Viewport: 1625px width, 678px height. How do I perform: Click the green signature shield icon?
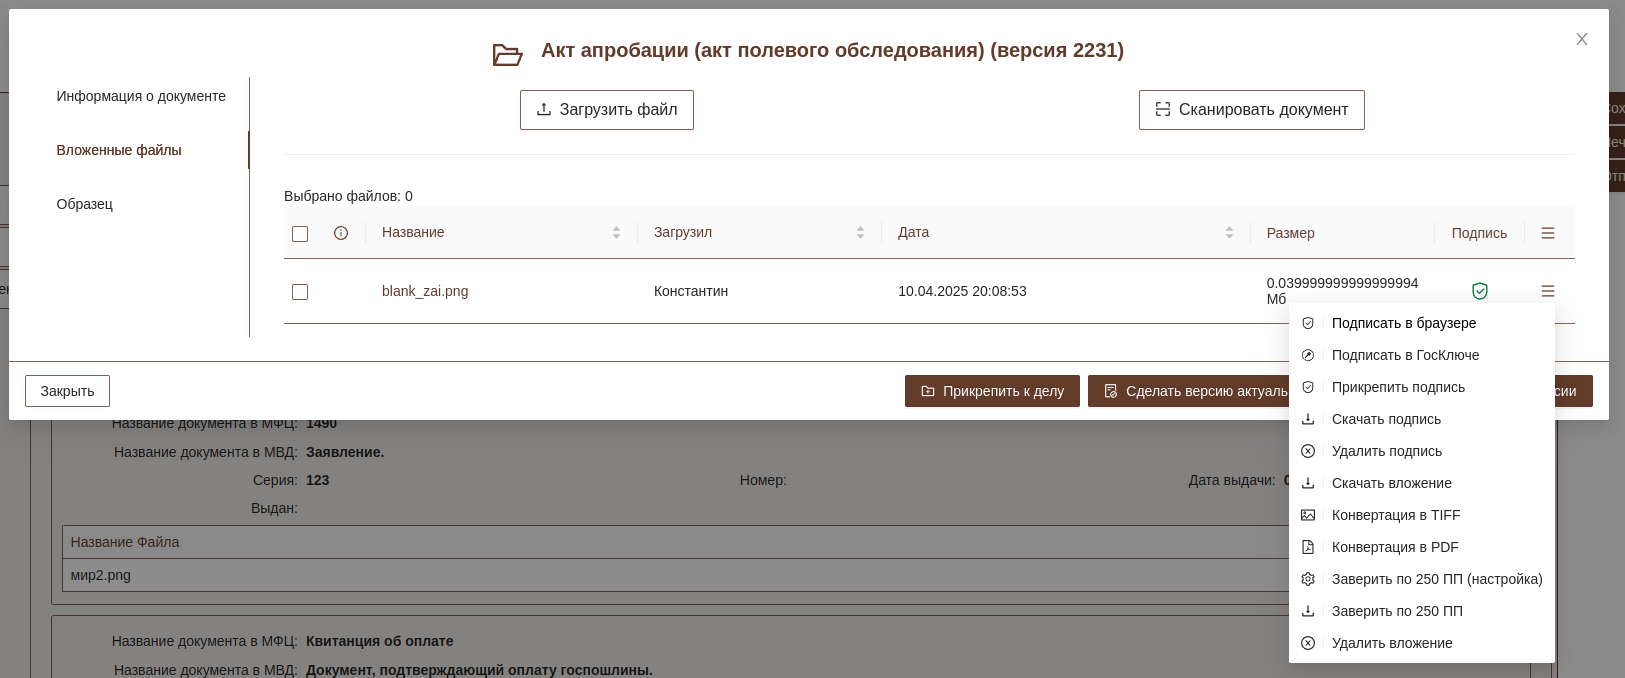pyautogui.click(x=1480, y=291)
